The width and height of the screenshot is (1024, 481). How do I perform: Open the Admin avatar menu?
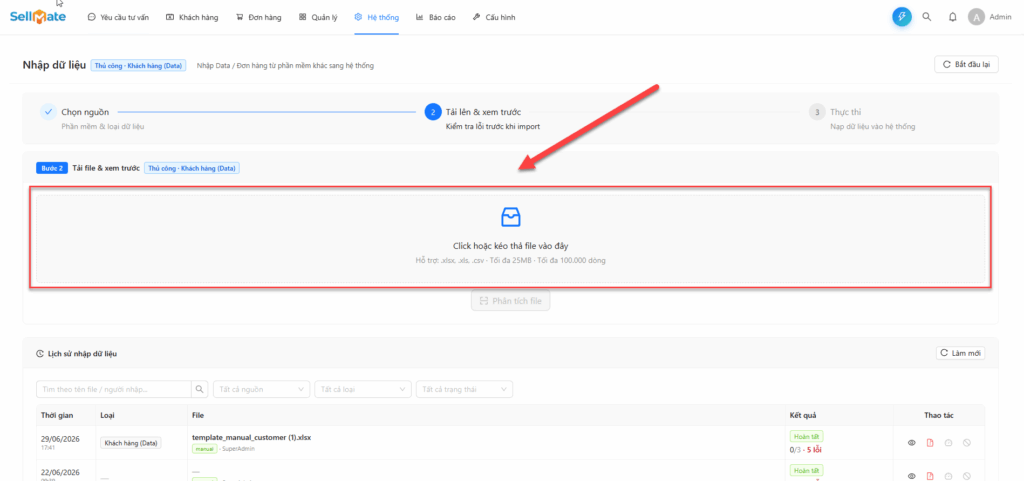click(x=989, y=17)
